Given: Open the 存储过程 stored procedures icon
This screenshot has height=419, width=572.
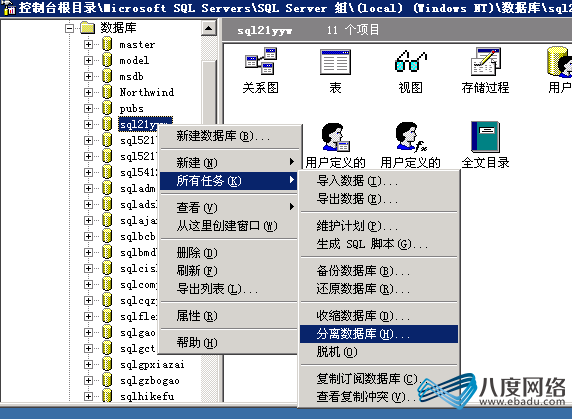Looking at the screenshot, I should 485,61.
